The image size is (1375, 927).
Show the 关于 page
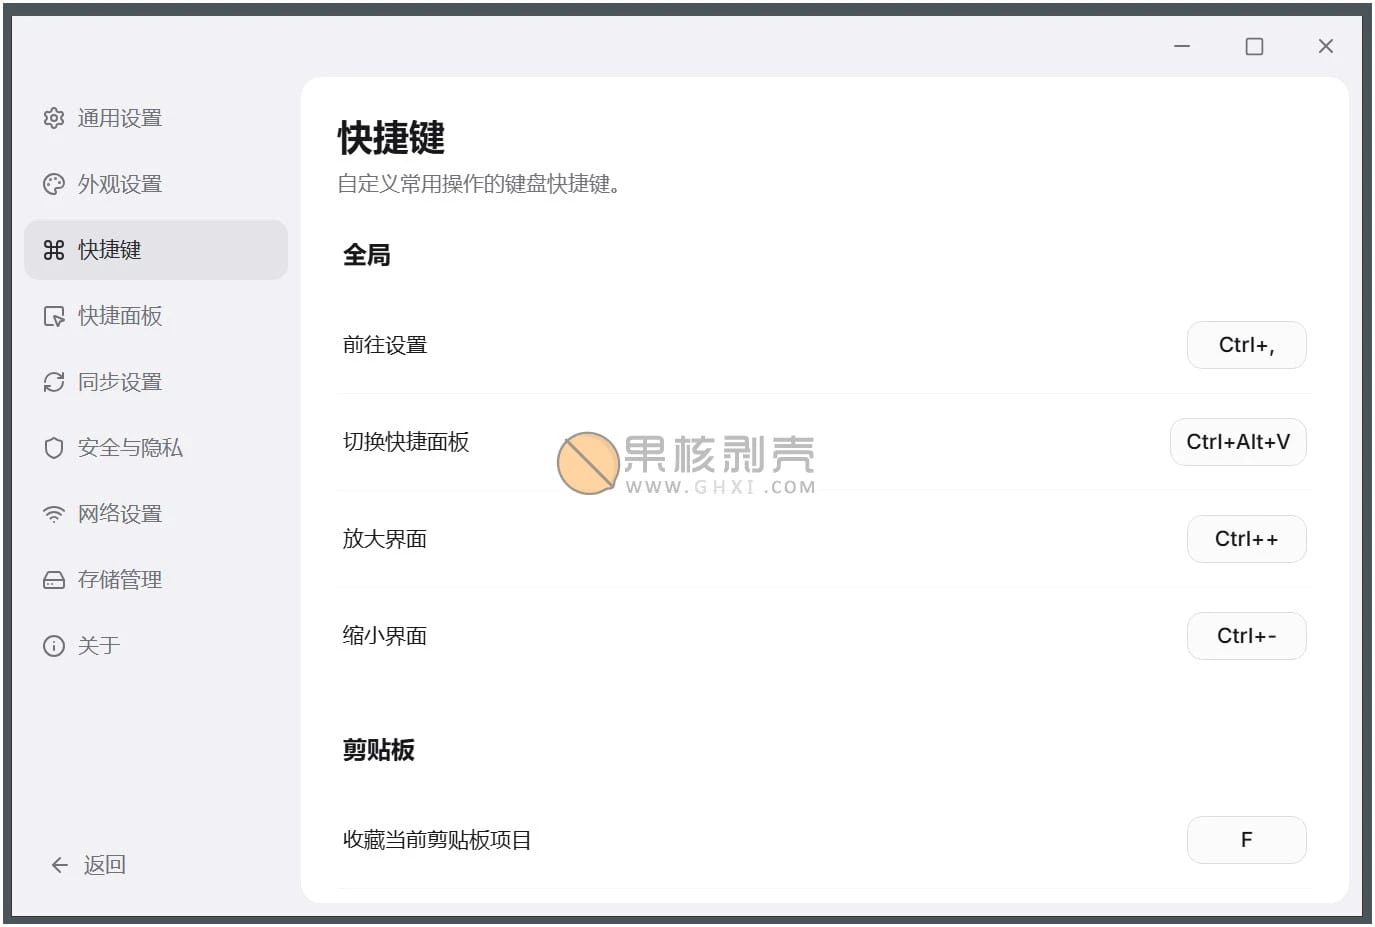click(x=156, y=646)
